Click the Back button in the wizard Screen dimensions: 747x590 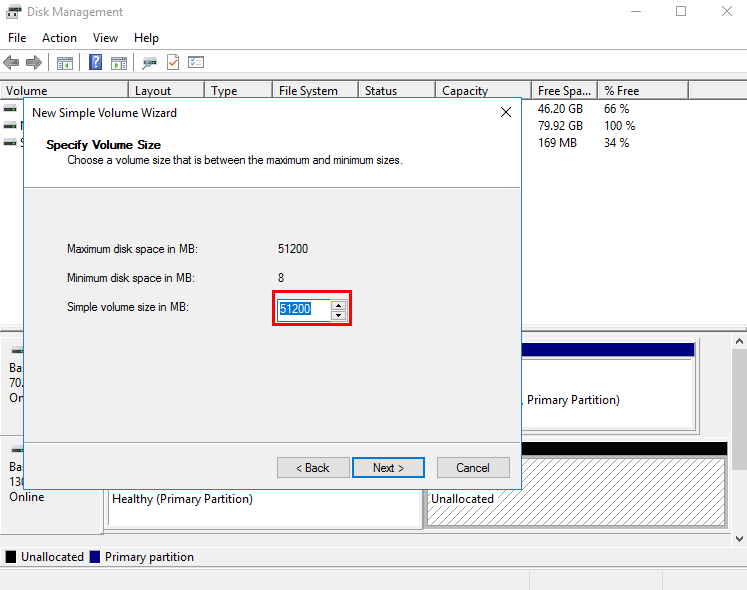click(313, 468)
